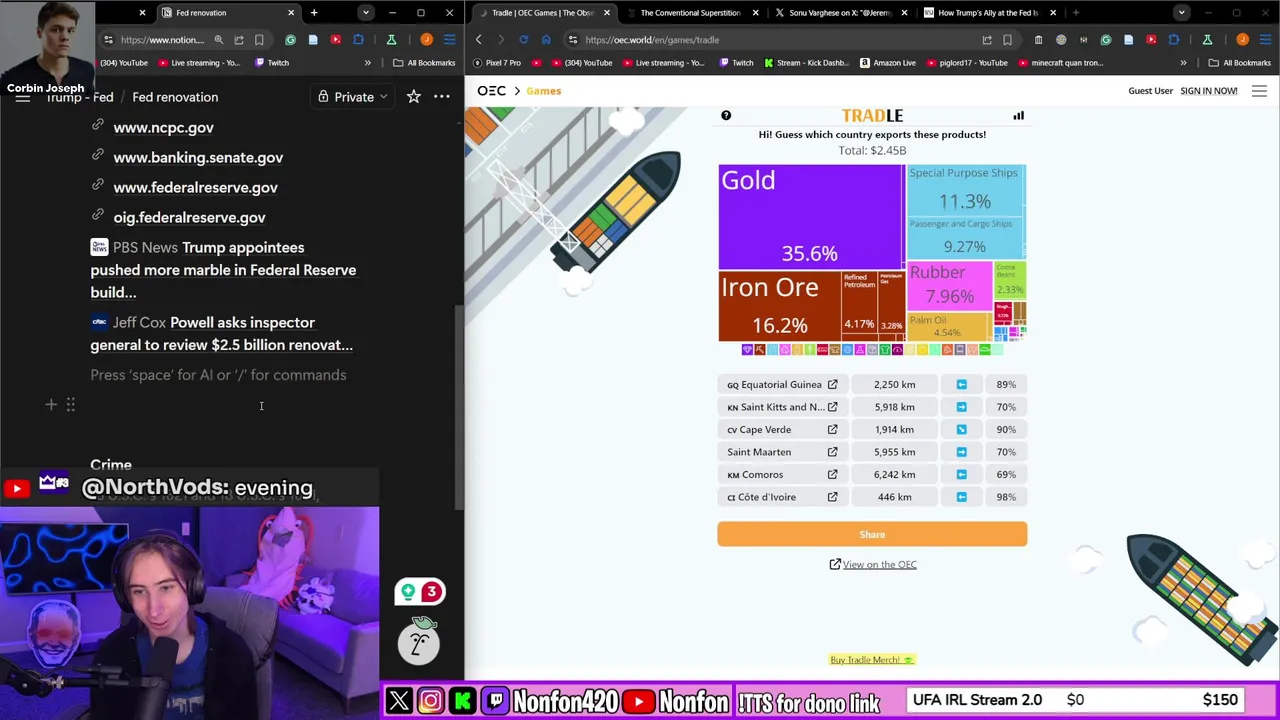1280x720 pixels.
Task: Open Côte d'Ivoire external link icon
Action: (x=832, y=497)
